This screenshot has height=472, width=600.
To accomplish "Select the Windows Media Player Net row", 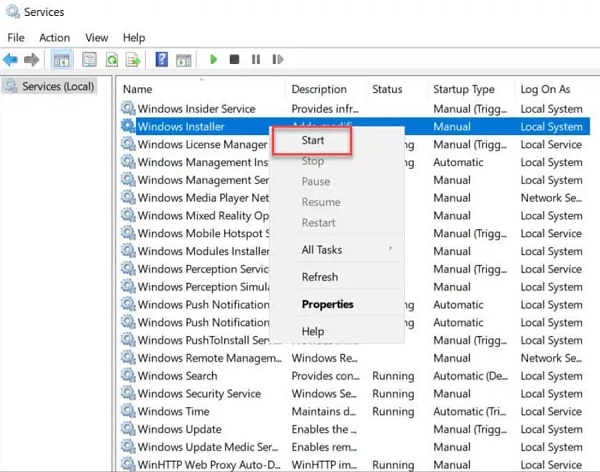I will [354, 198].
